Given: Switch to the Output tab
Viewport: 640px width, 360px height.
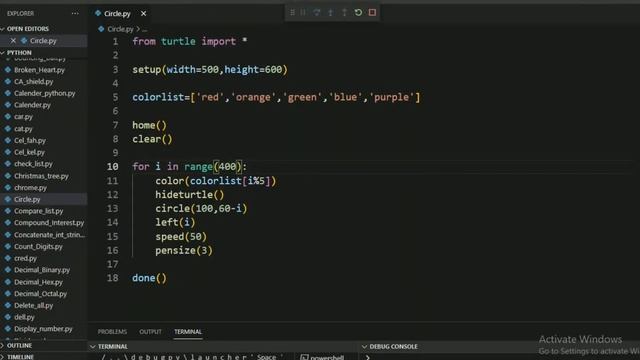Looking at the screenshot, I should pos(150,332).
